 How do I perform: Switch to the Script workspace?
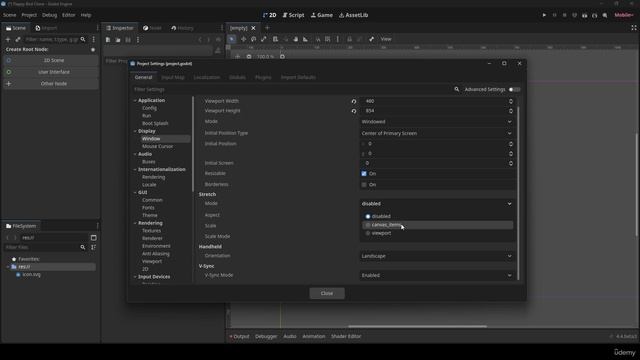pyautogui.click(x=293, y=15)
